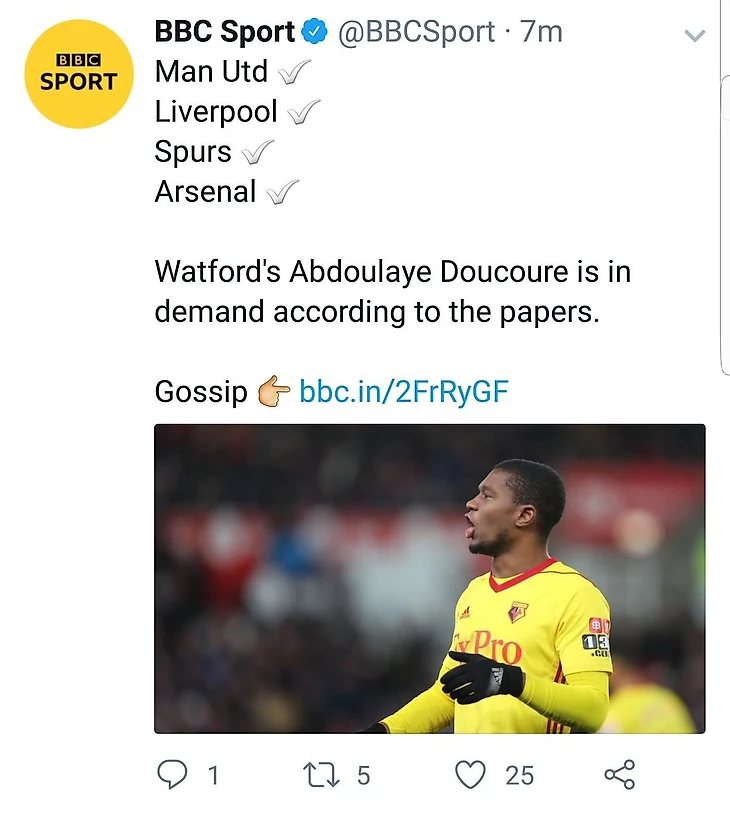Click the @BBCSport handle

tap(416, 32)
